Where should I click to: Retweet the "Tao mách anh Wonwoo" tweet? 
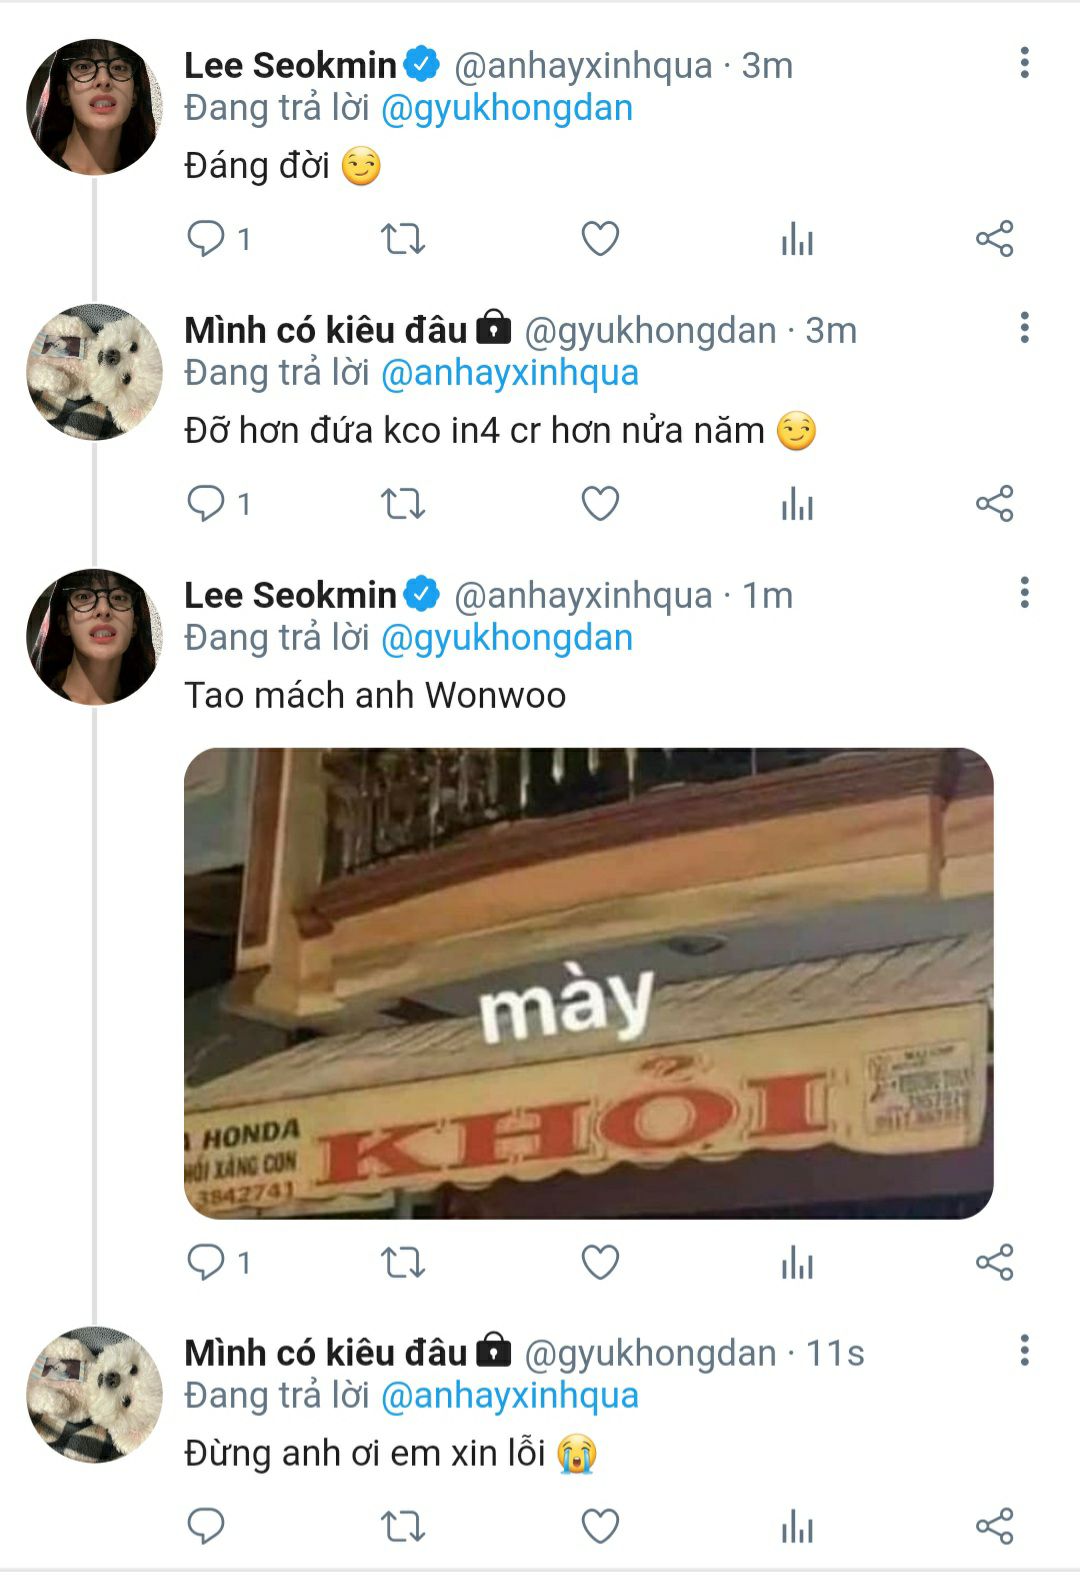pos(403,1263)
